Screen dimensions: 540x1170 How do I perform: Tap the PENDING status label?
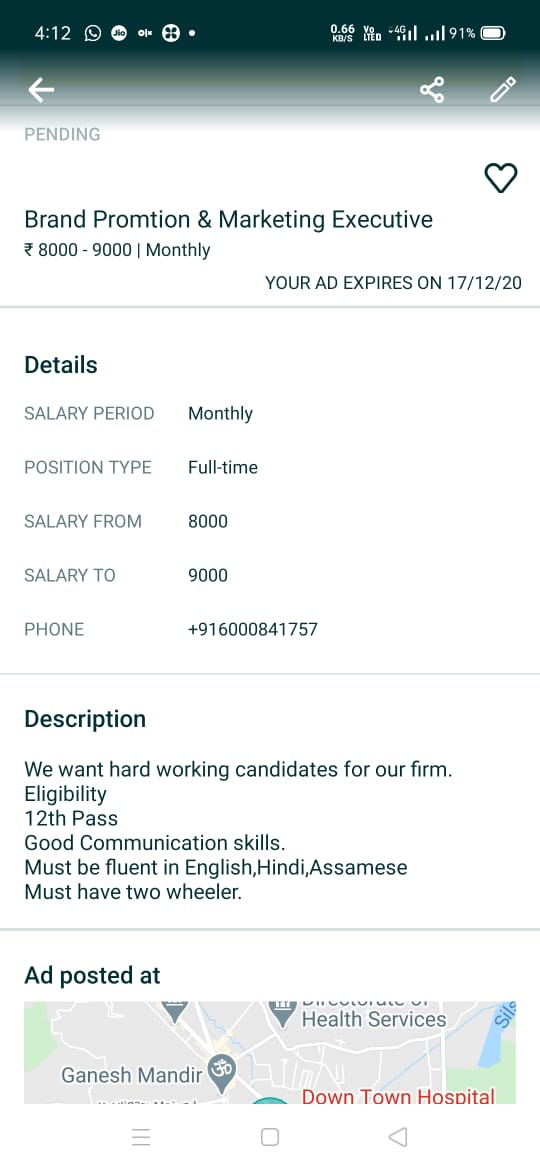click(x=63, y=134)
